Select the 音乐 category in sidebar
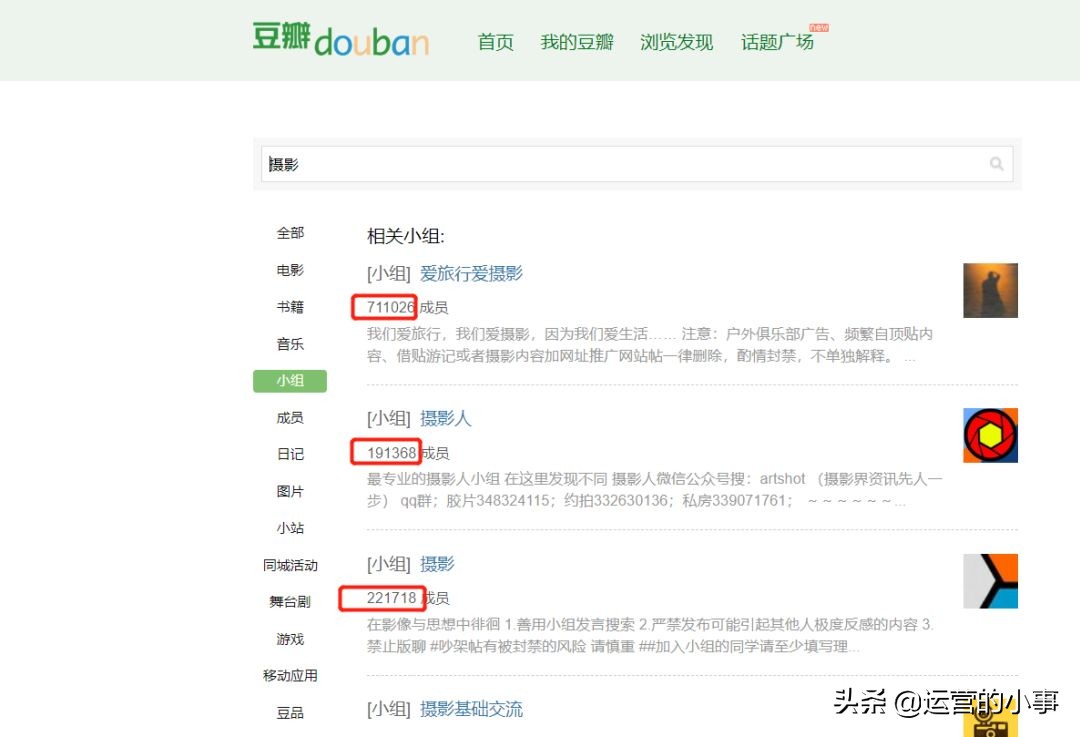 point(289,343)
